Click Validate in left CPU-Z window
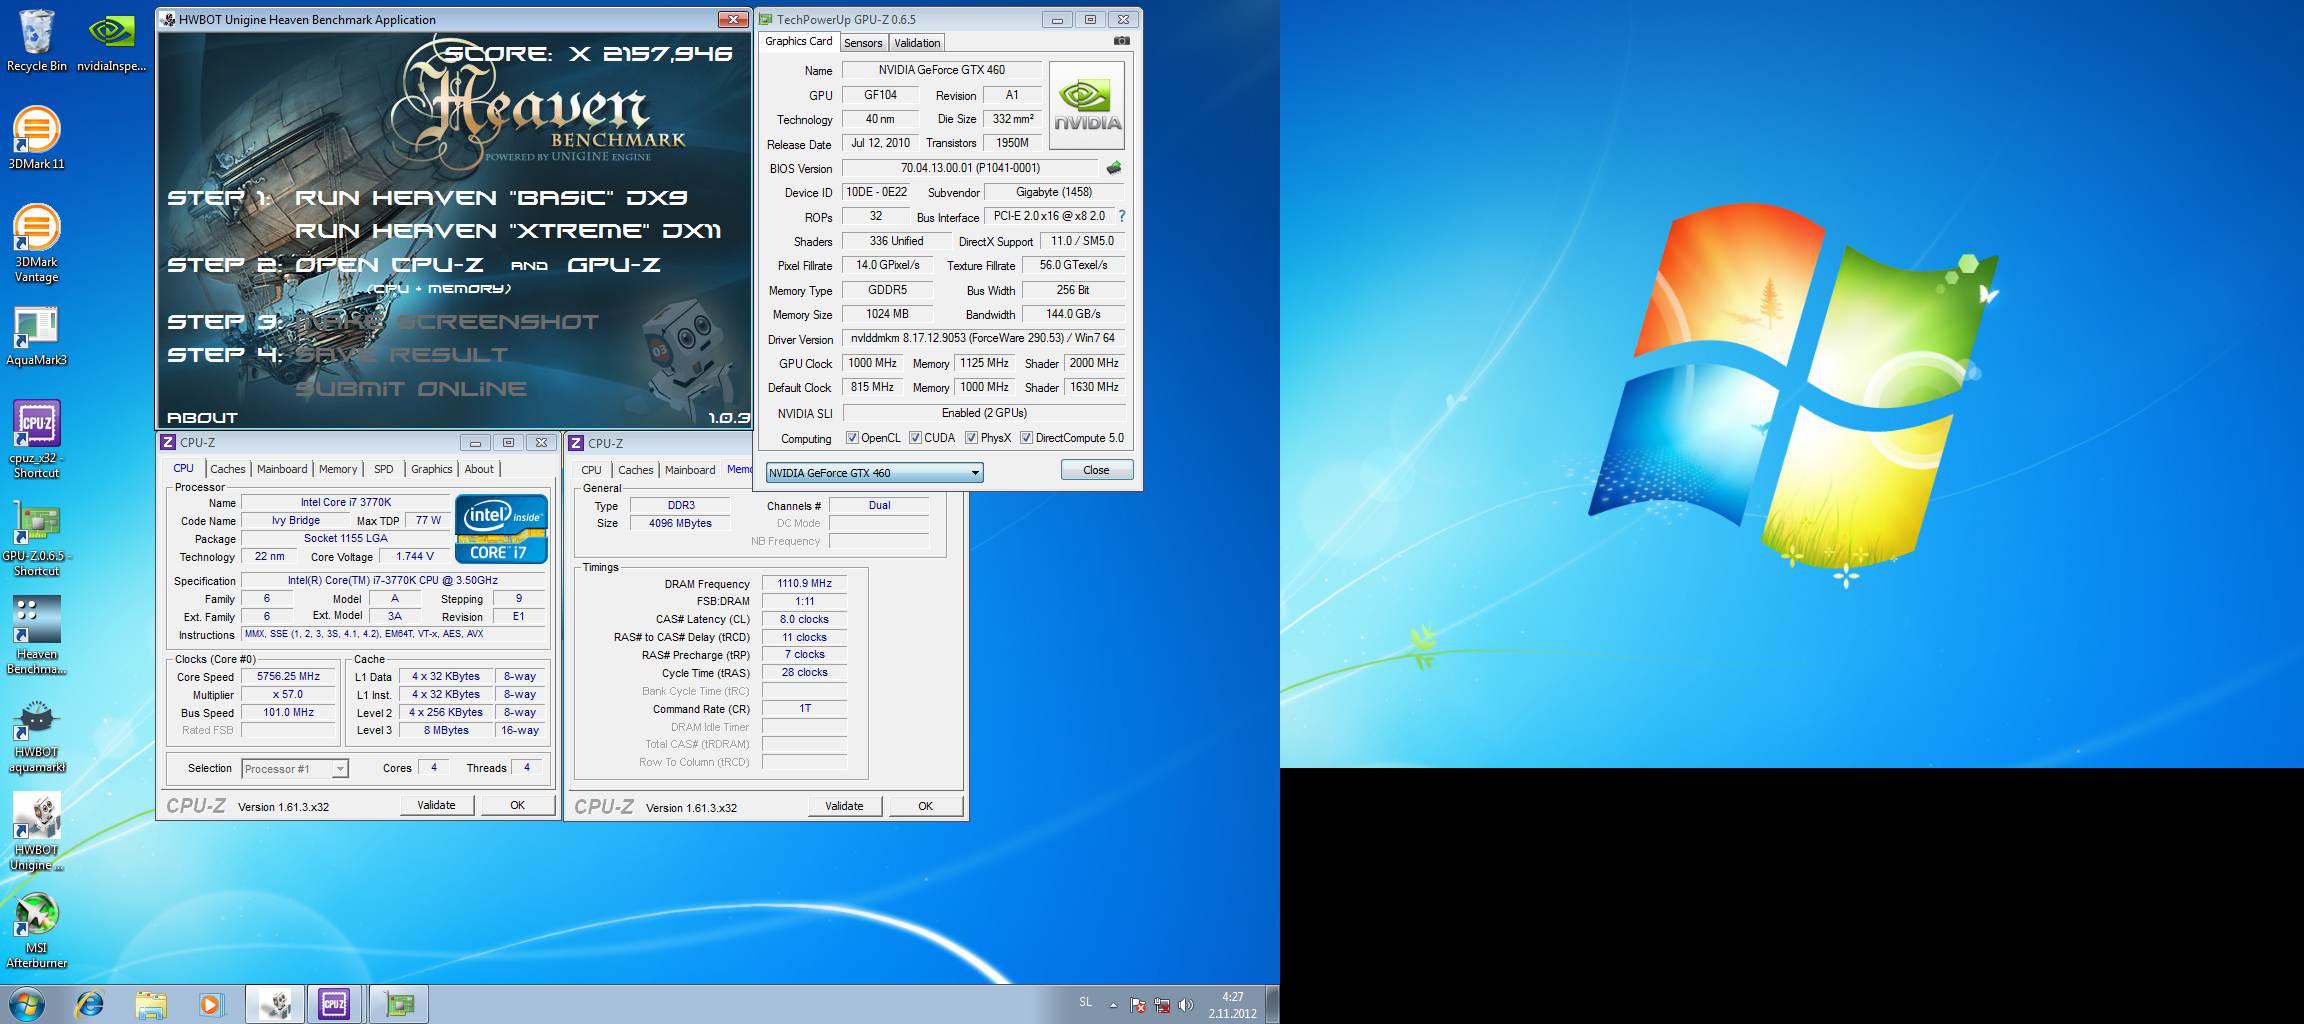 436,805
